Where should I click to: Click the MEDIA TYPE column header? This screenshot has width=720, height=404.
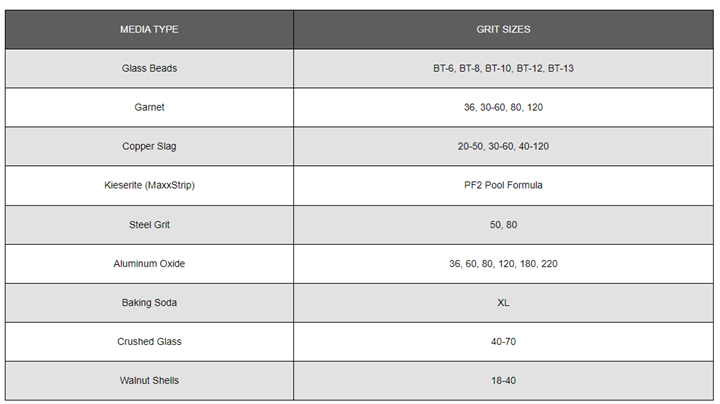click(149, 29)
